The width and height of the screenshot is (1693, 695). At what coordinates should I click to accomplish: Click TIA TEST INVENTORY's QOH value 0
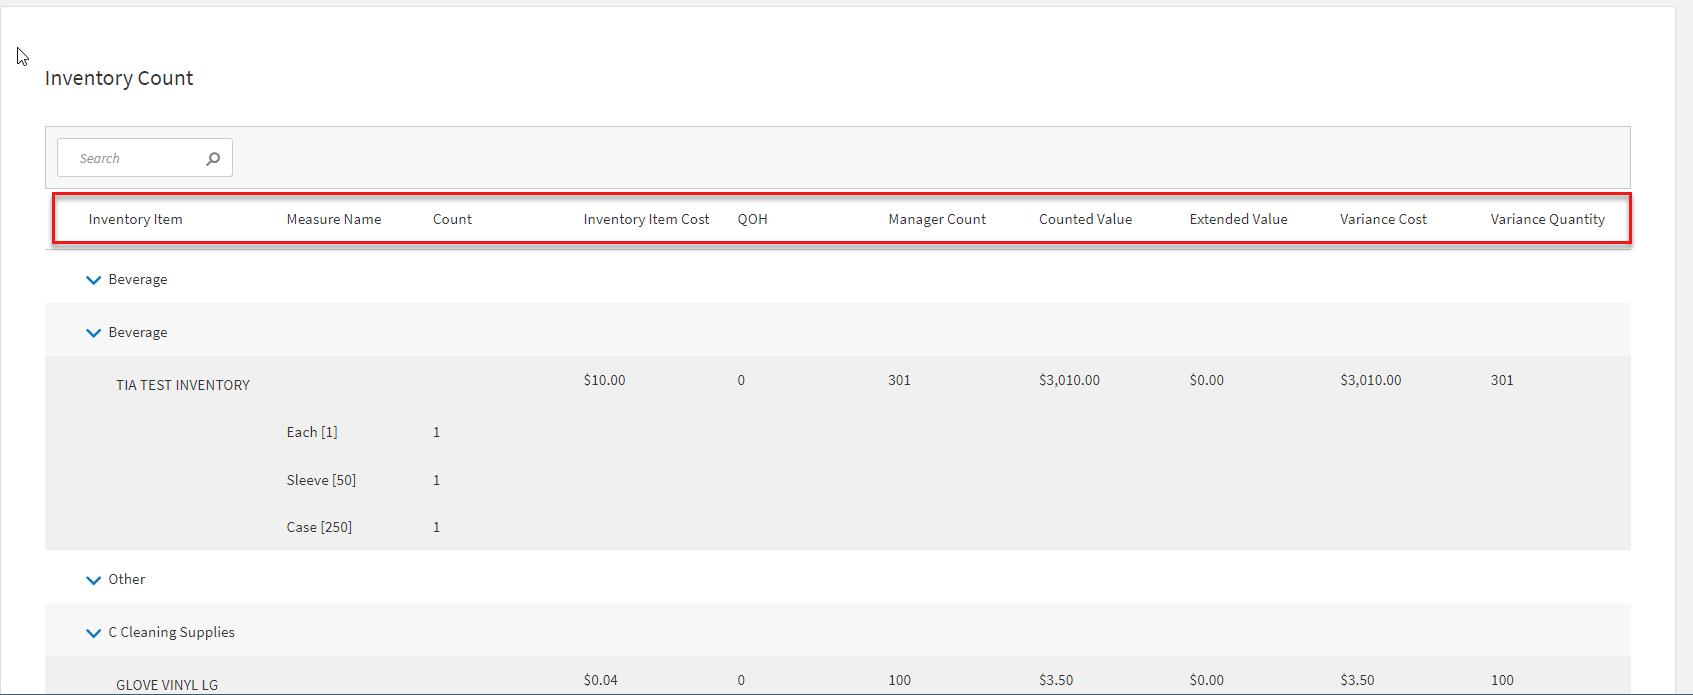click(x=741, y=380)
